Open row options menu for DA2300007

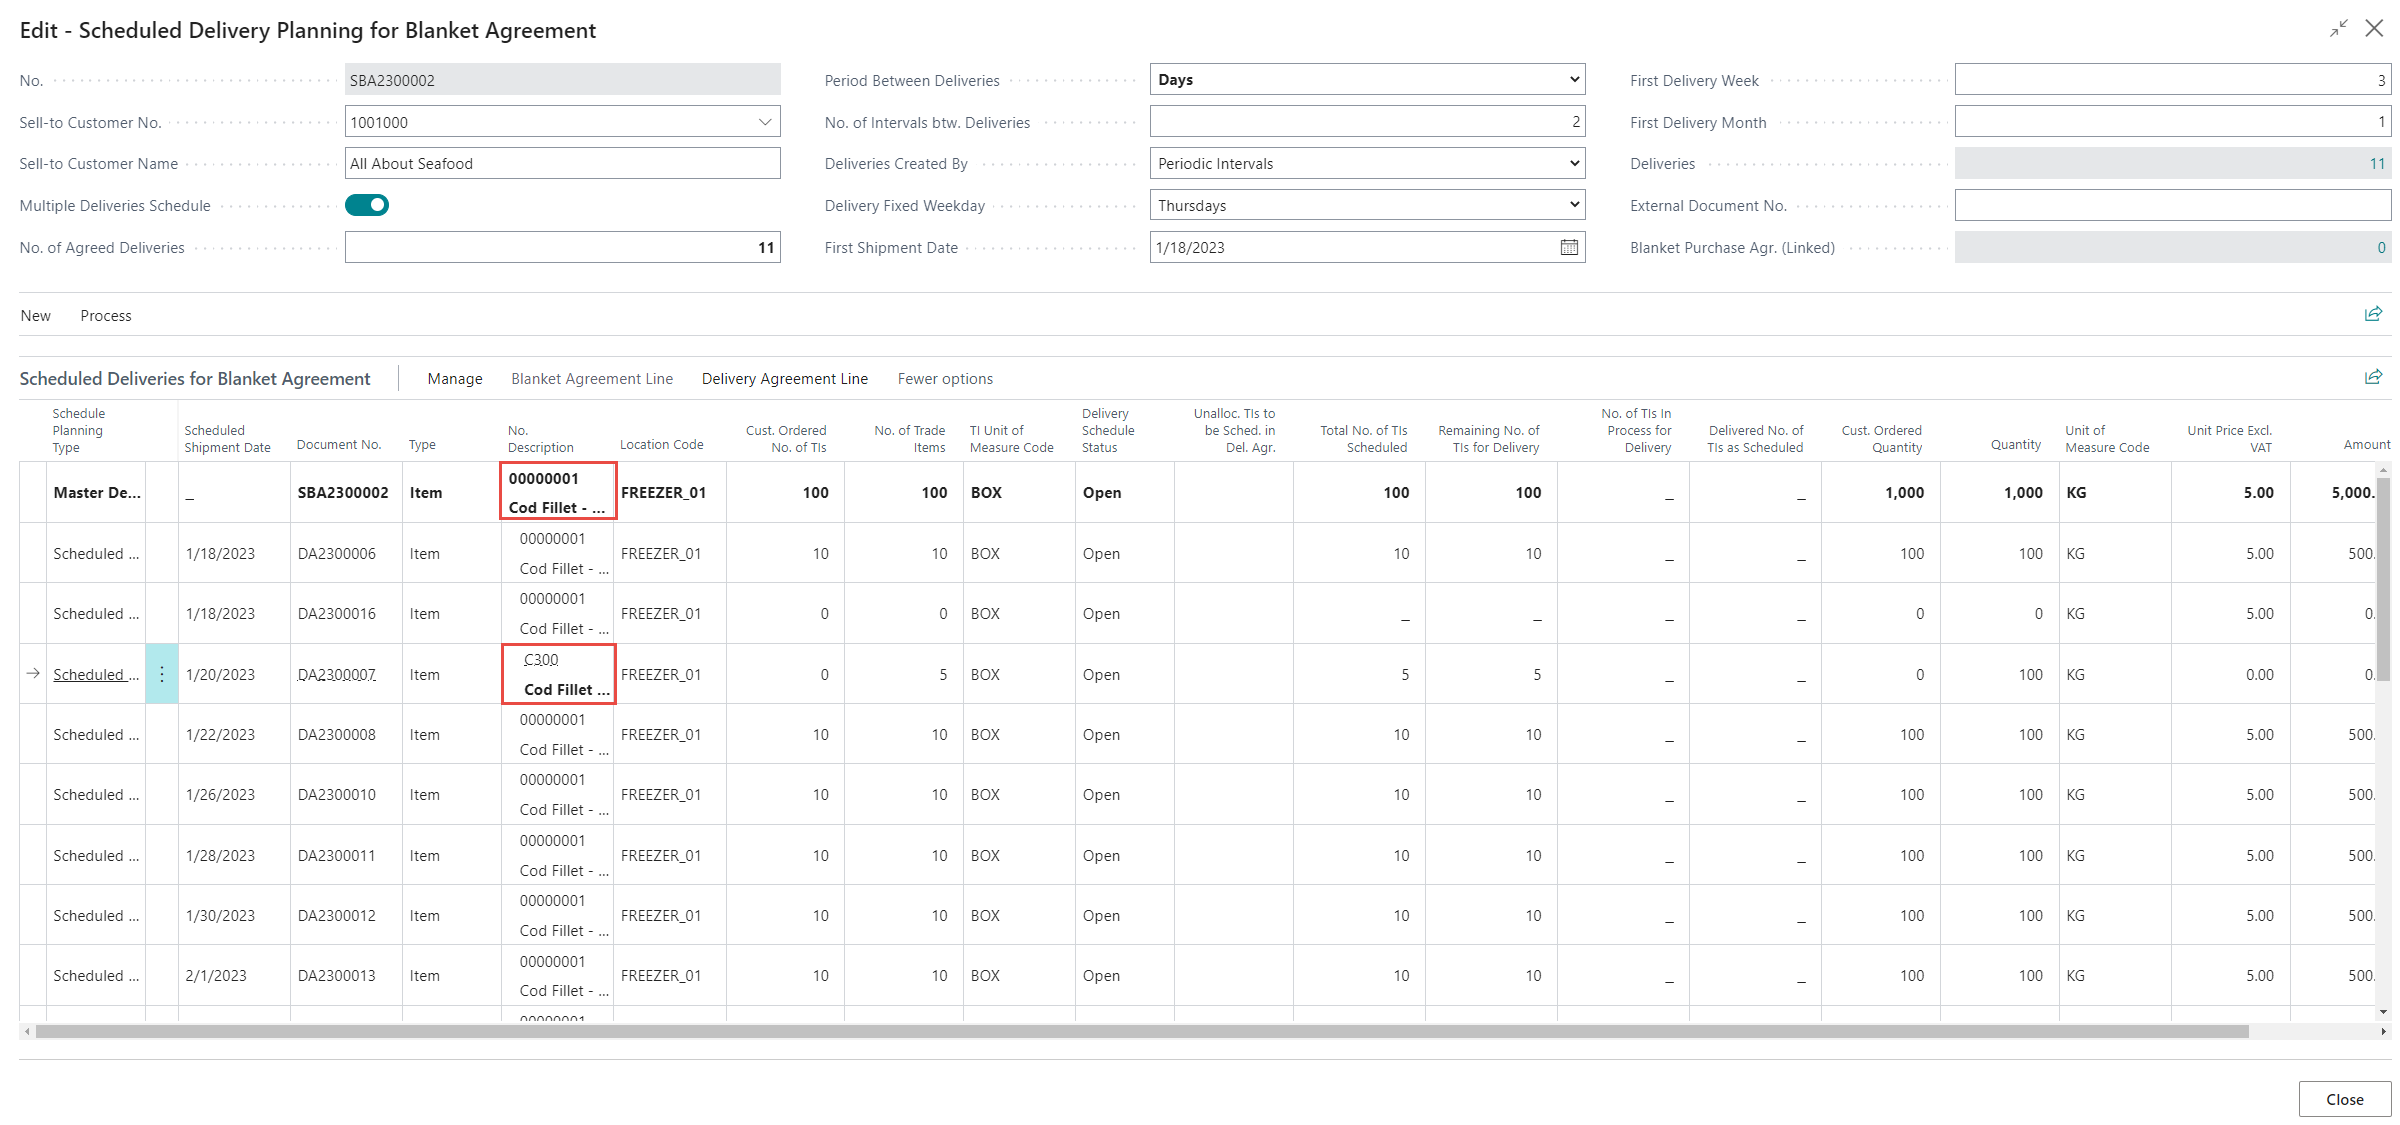pos(162,674)
